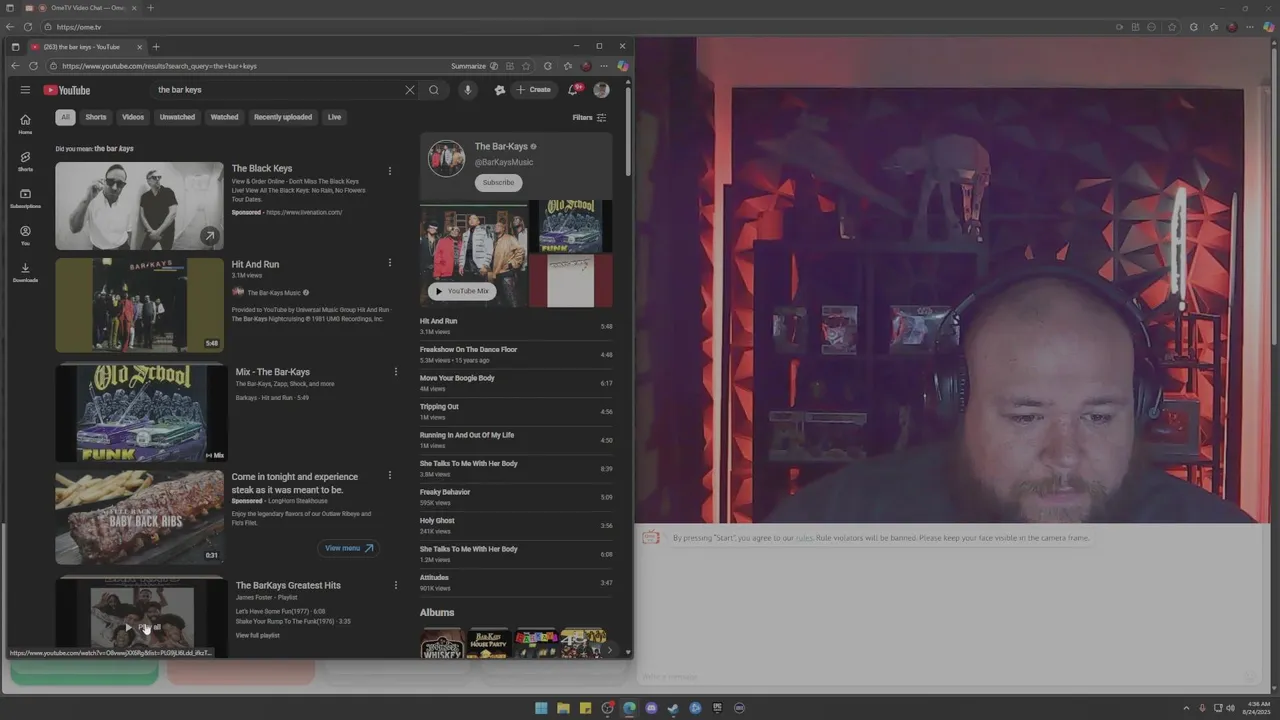The image size is (1280, 720).
Task: Open View menu on the LongHorn ad
Action: (x=348, y=548)
